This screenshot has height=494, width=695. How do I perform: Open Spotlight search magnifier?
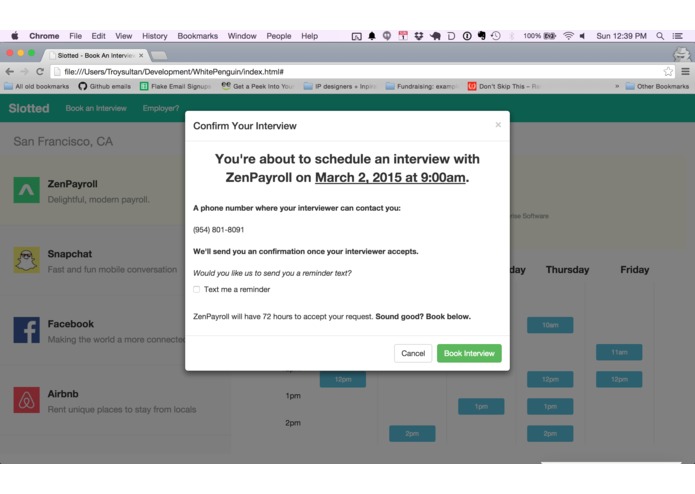click(660, 36)
